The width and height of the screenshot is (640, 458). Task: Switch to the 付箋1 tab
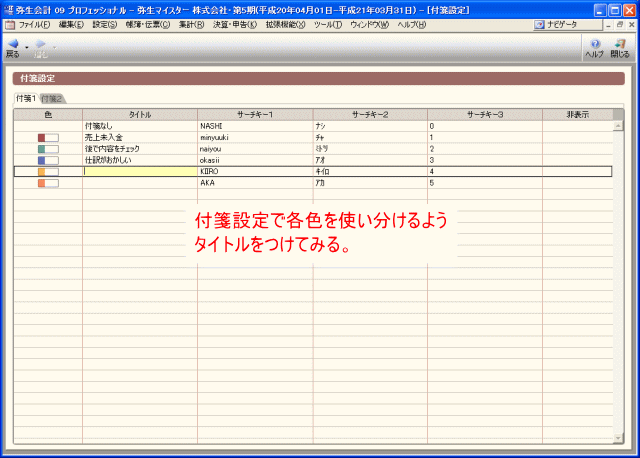click(x=26, y=98)
